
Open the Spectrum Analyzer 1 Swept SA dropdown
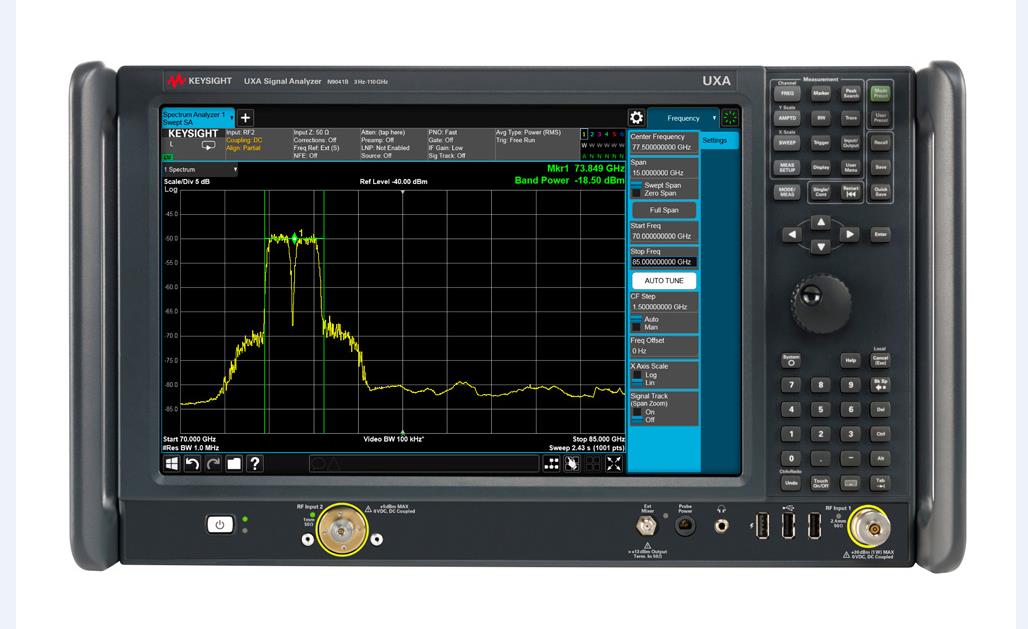coord(199,118)
